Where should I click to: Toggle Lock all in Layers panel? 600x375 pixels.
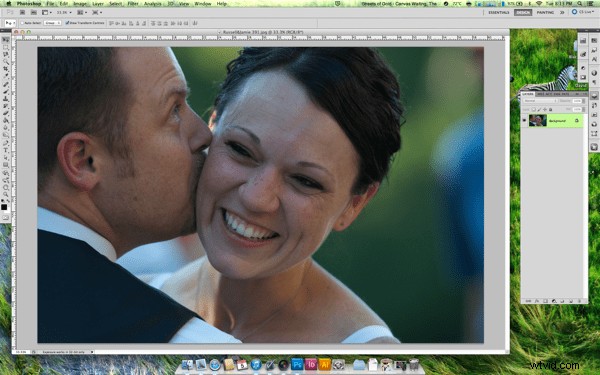tap(550, 110)
